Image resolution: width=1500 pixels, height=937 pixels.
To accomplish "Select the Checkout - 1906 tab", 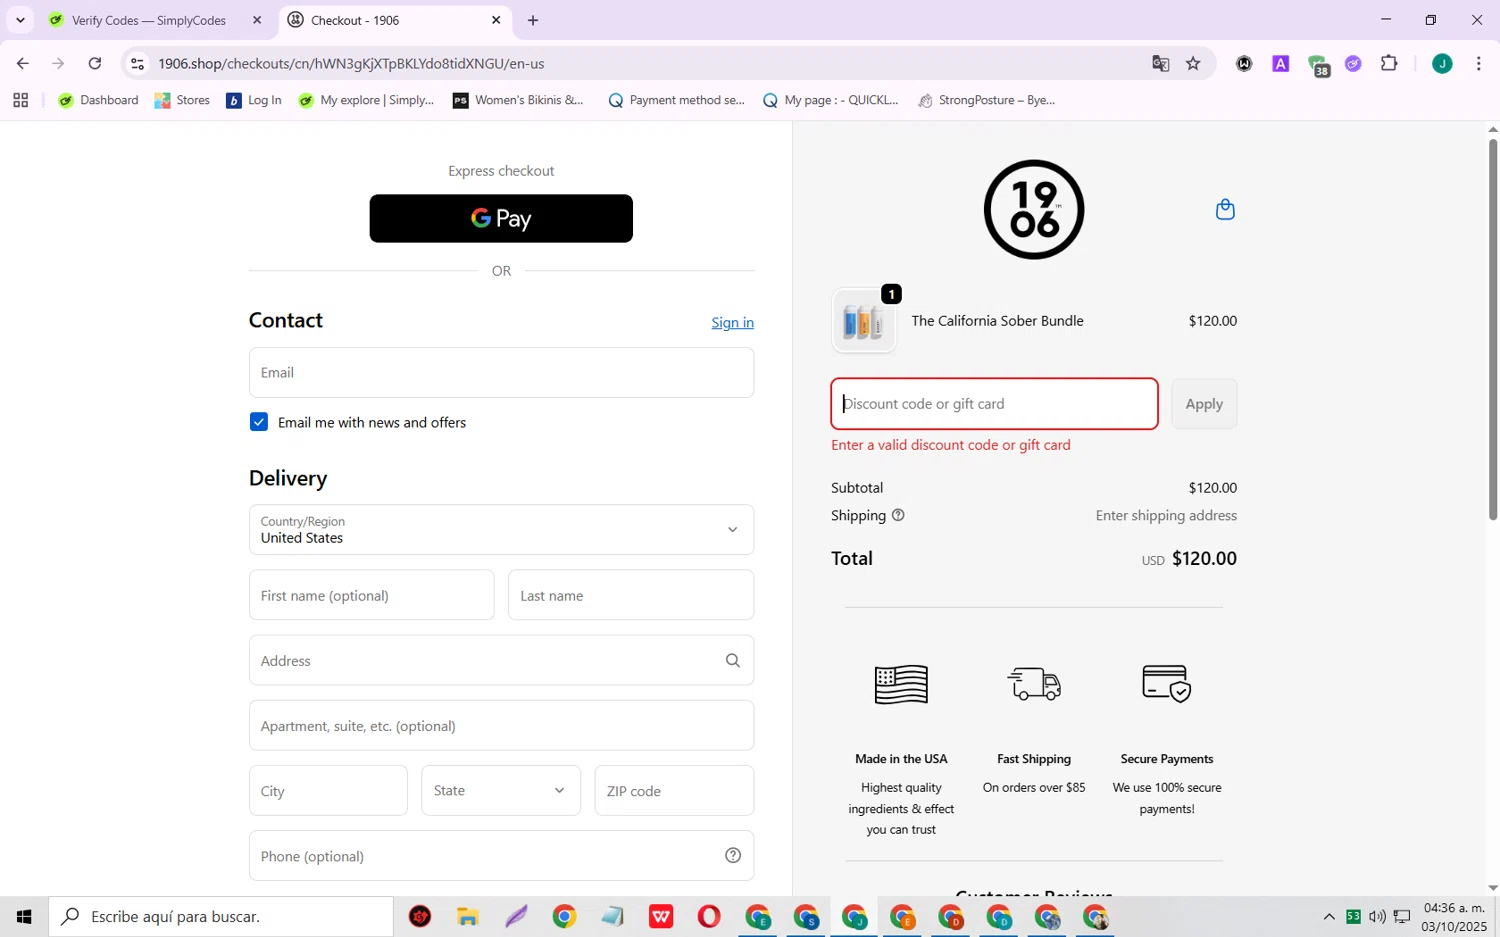I will point(394,20).
